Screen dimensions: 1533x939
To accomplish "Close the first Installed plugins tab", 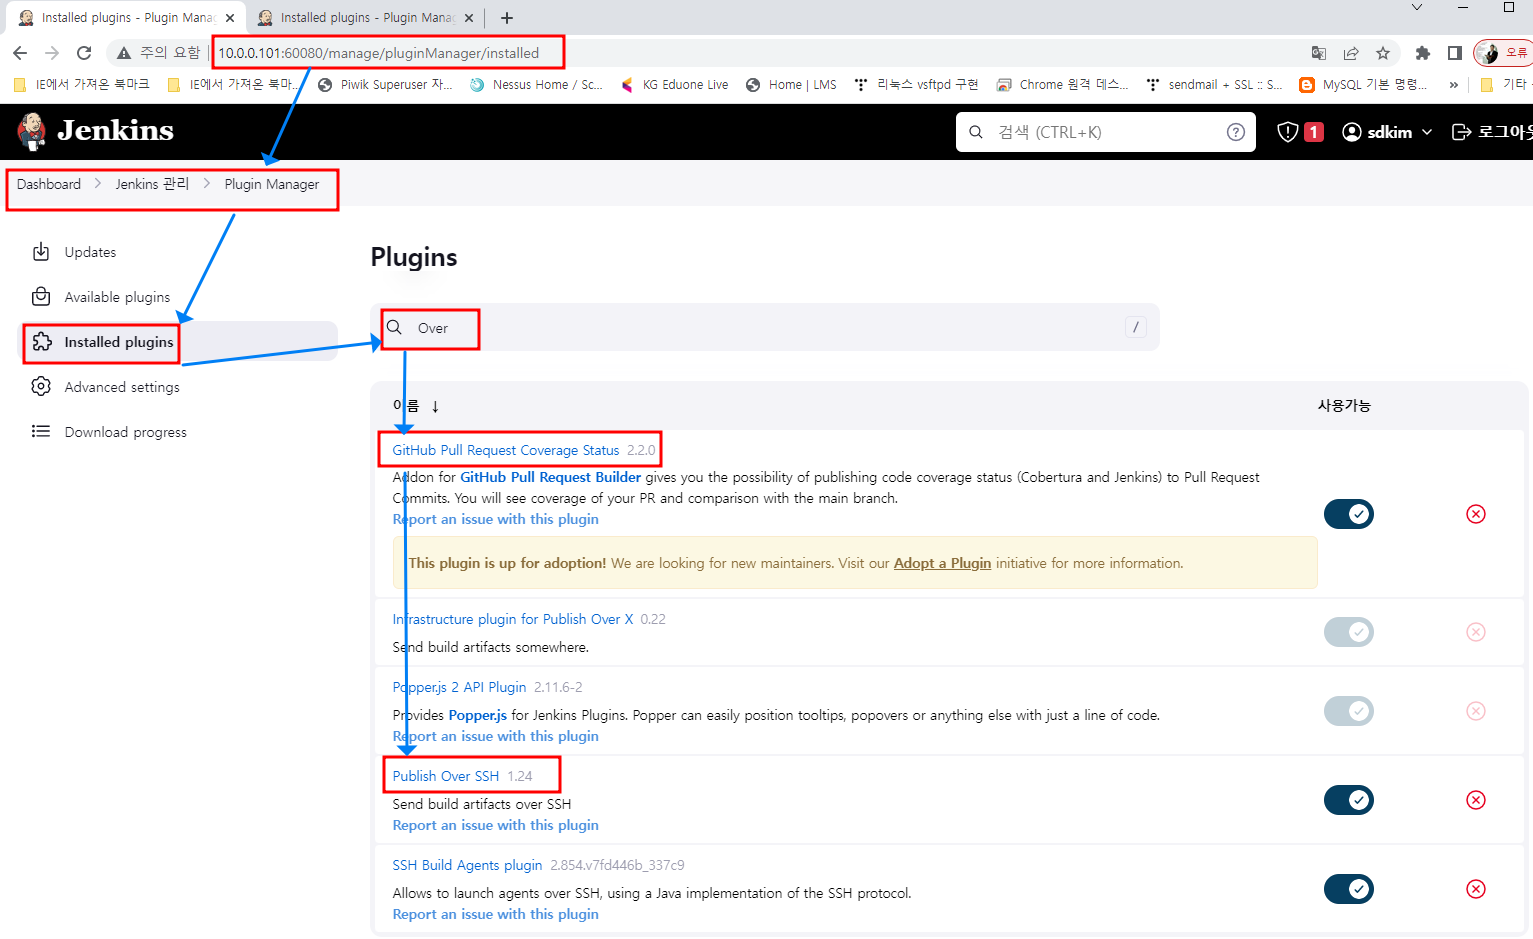I will (x=230, y=18).
